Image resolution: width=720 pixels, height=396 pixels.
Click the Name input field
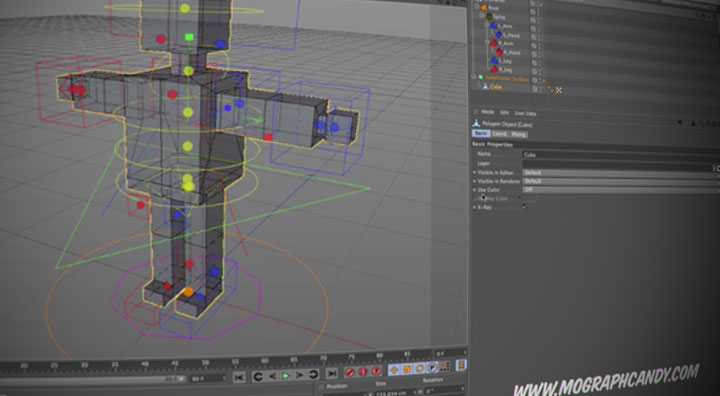pos(621,155)
